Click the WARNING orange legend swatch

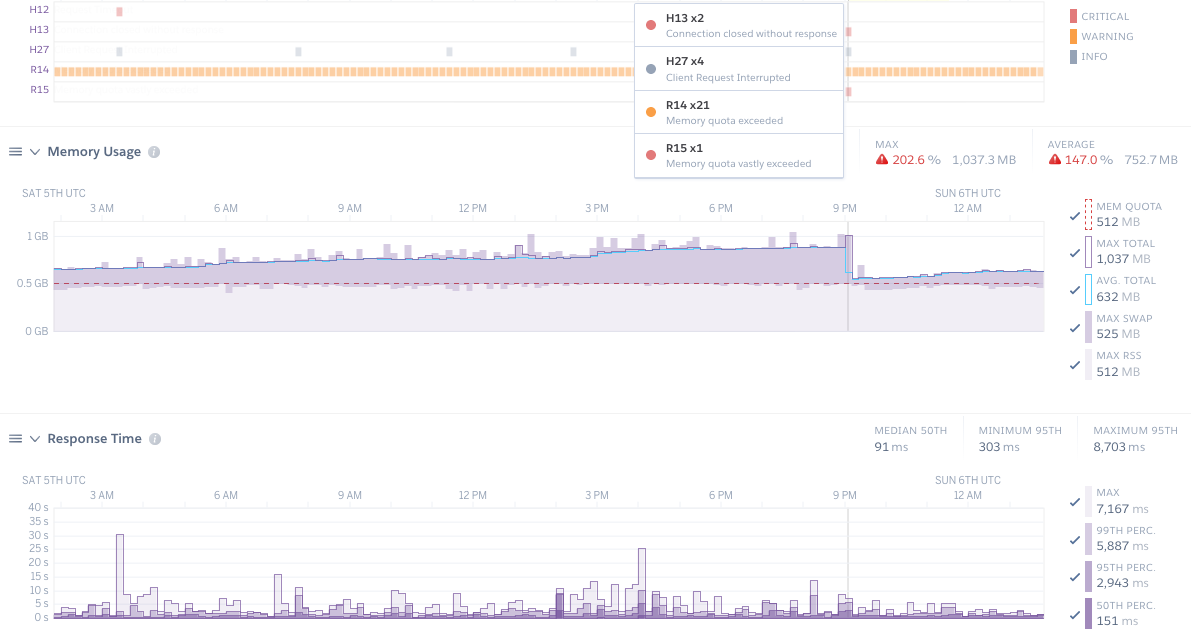1073,36
